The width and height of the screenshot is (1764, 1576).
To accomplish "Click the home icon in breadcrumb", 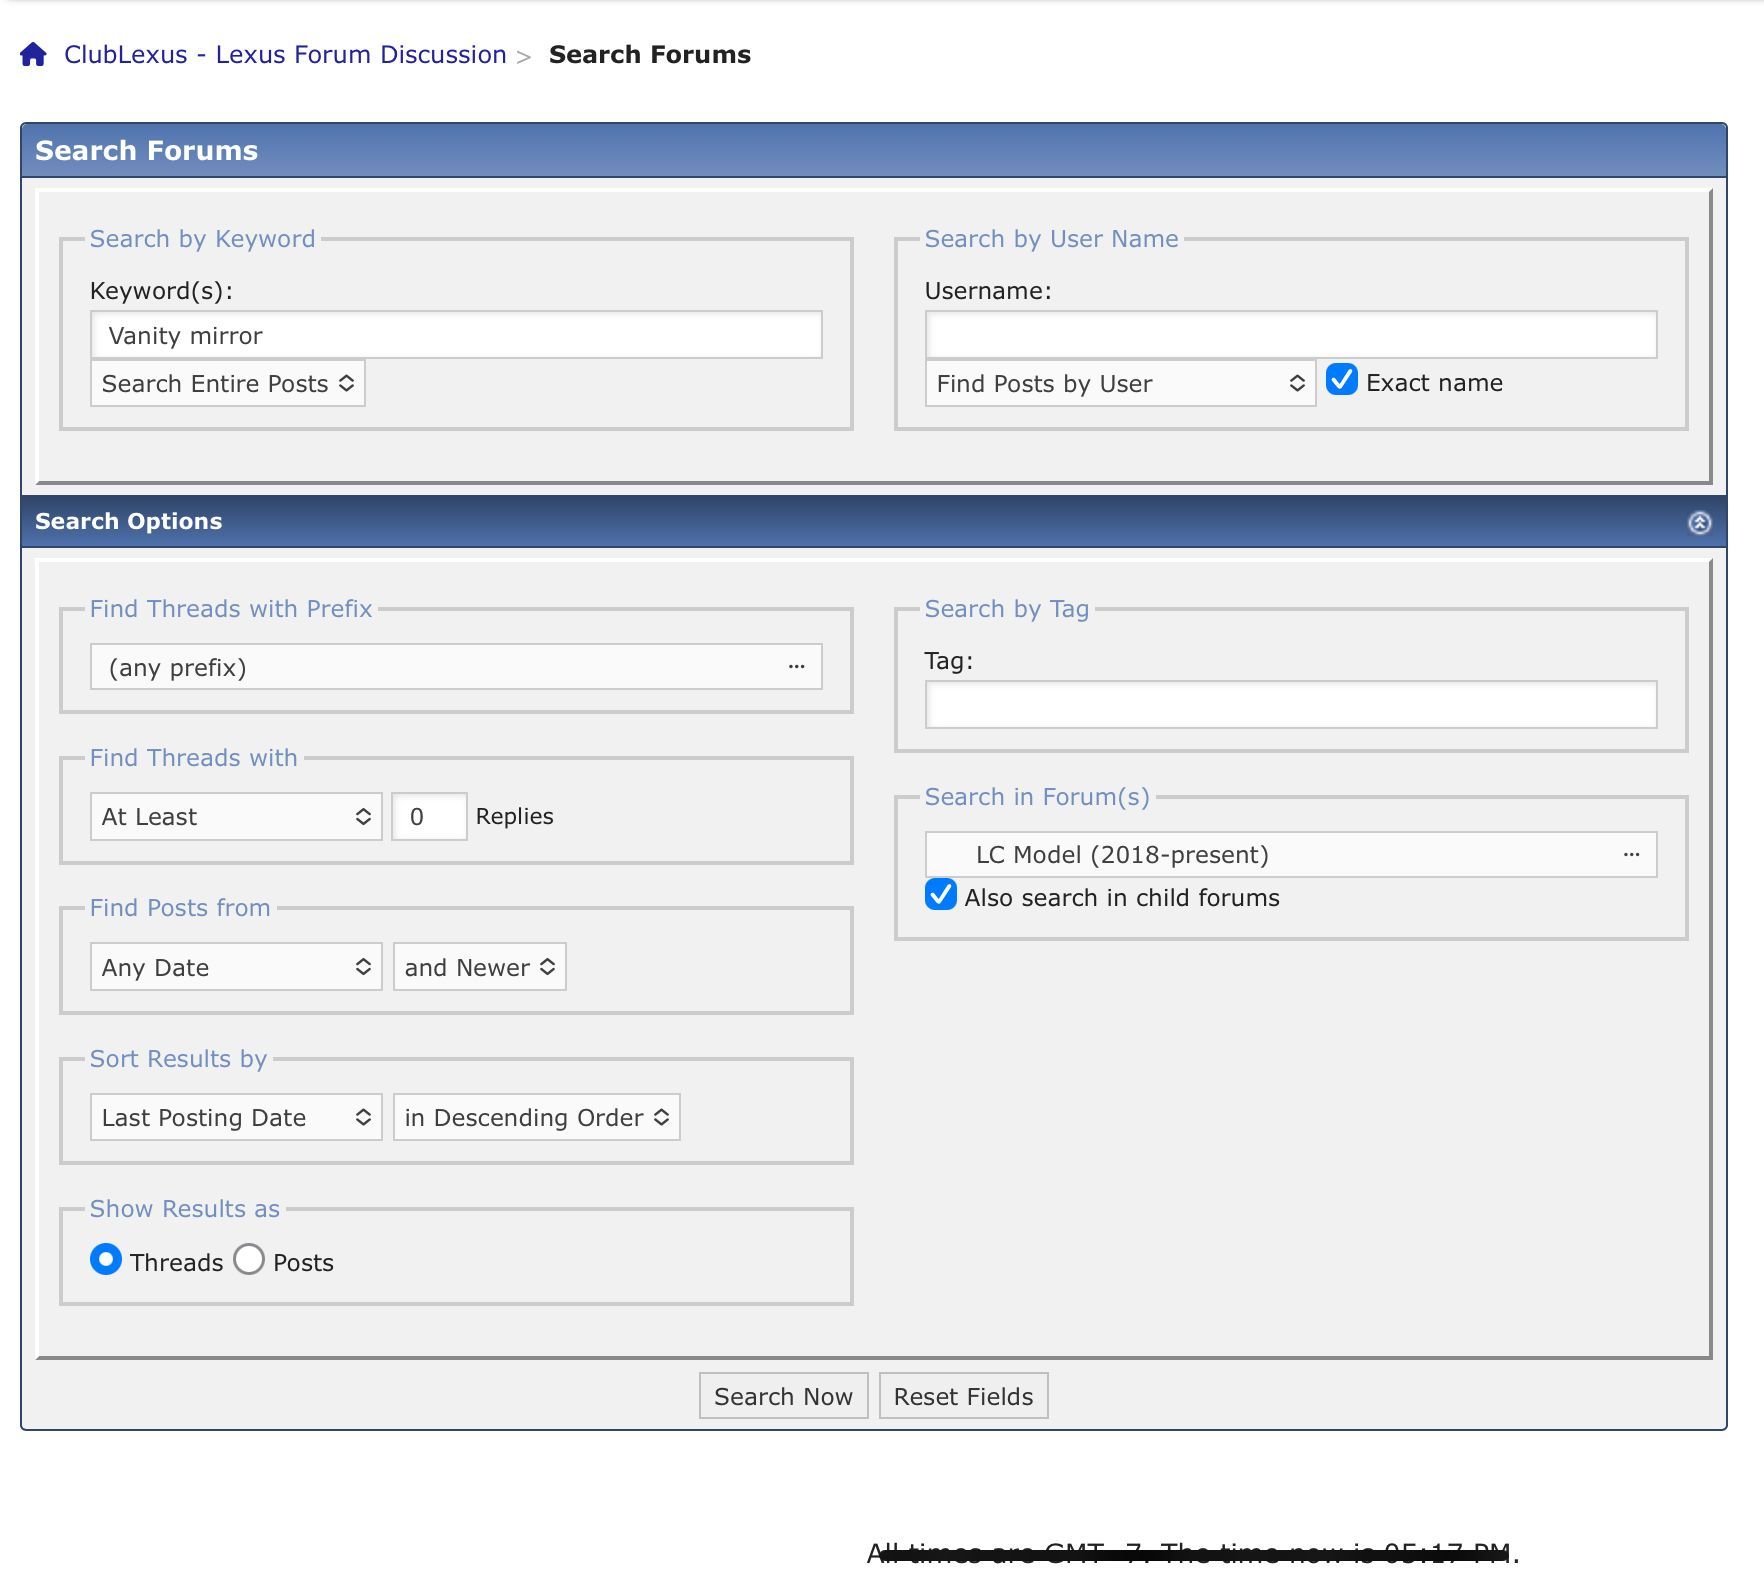I will (34, 54).
